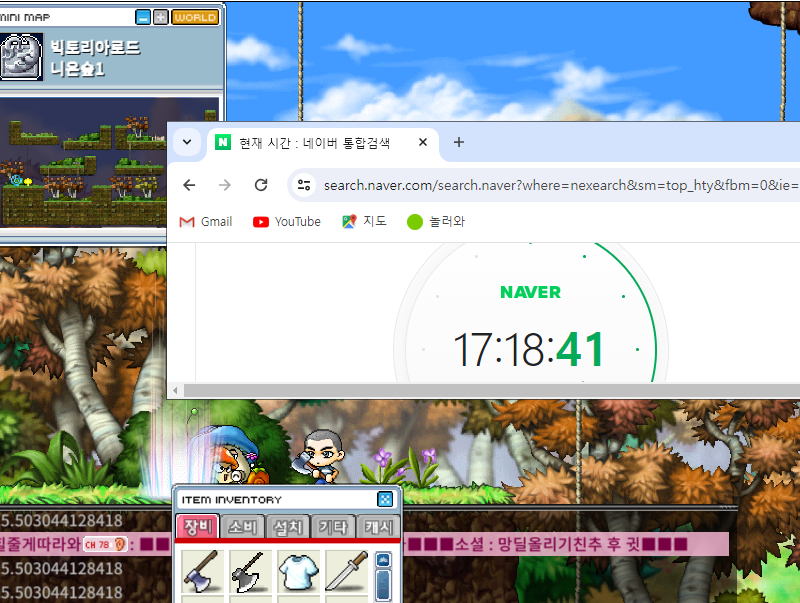
Task: Select the blue-bladed axe in inventory
Action: click(201, 570)
